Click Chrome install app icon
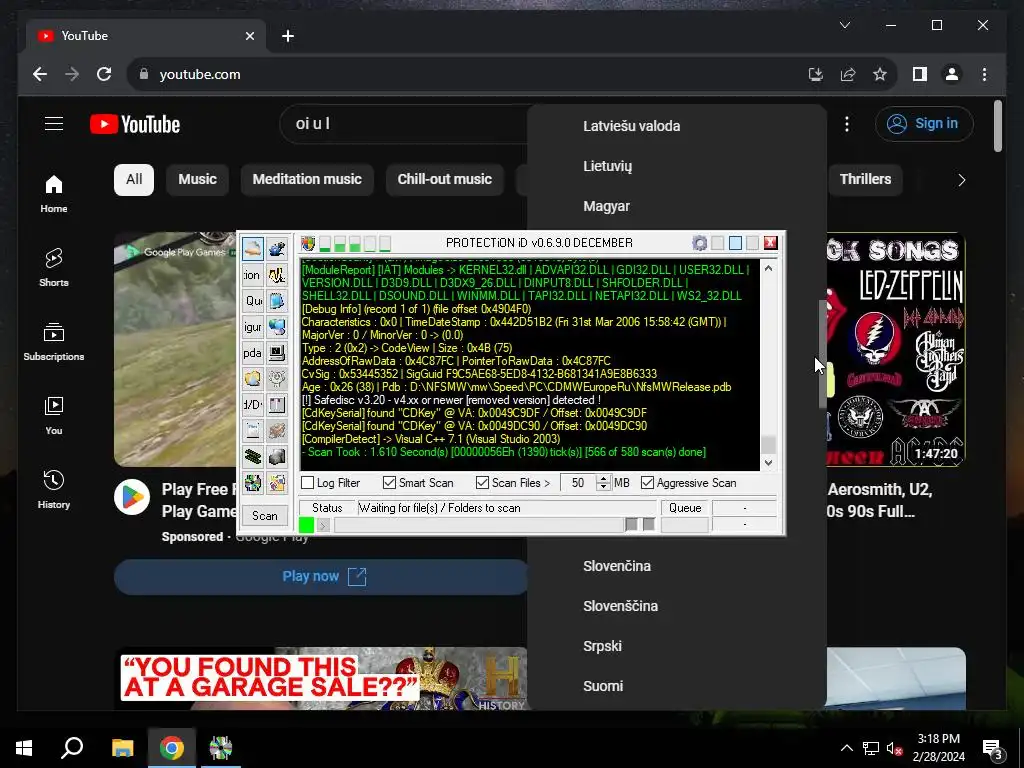 coord(816,74)
